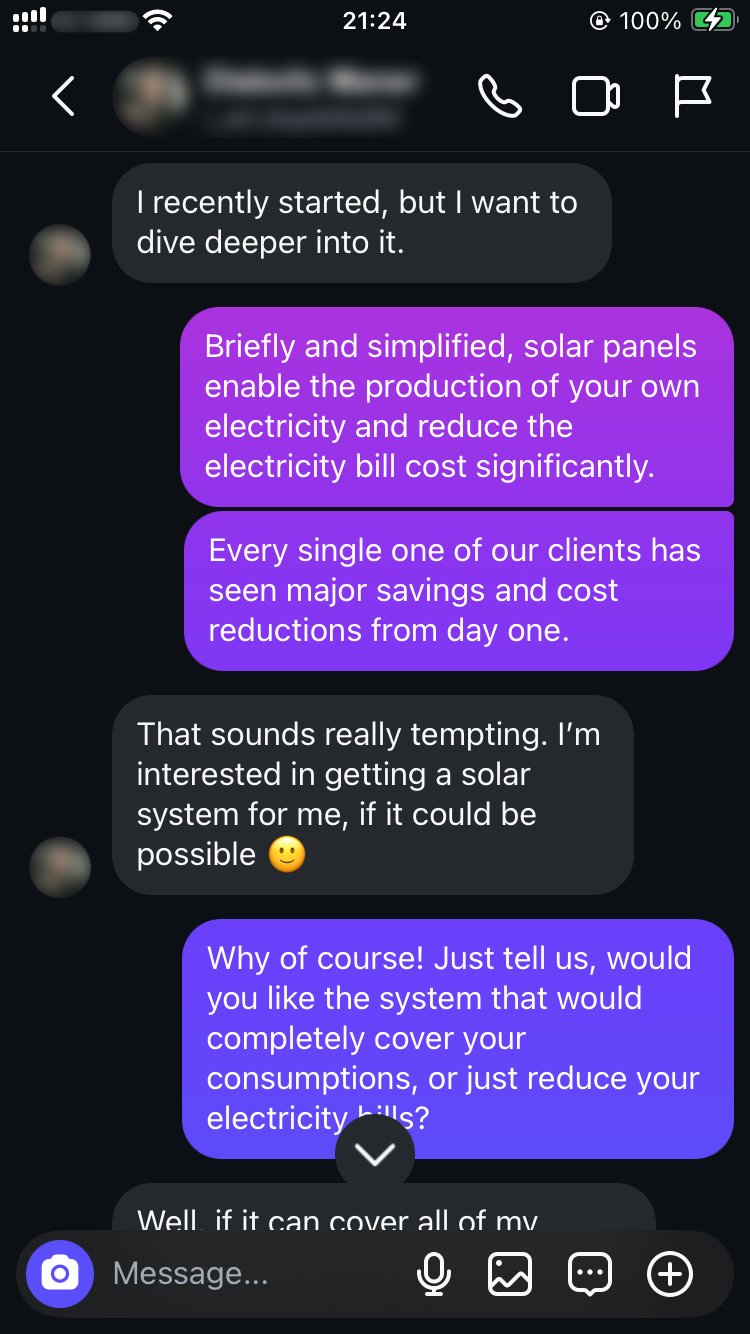Tap the "Every single one of our clients" message
This screenshot has height=1334, width=750.
458,590
